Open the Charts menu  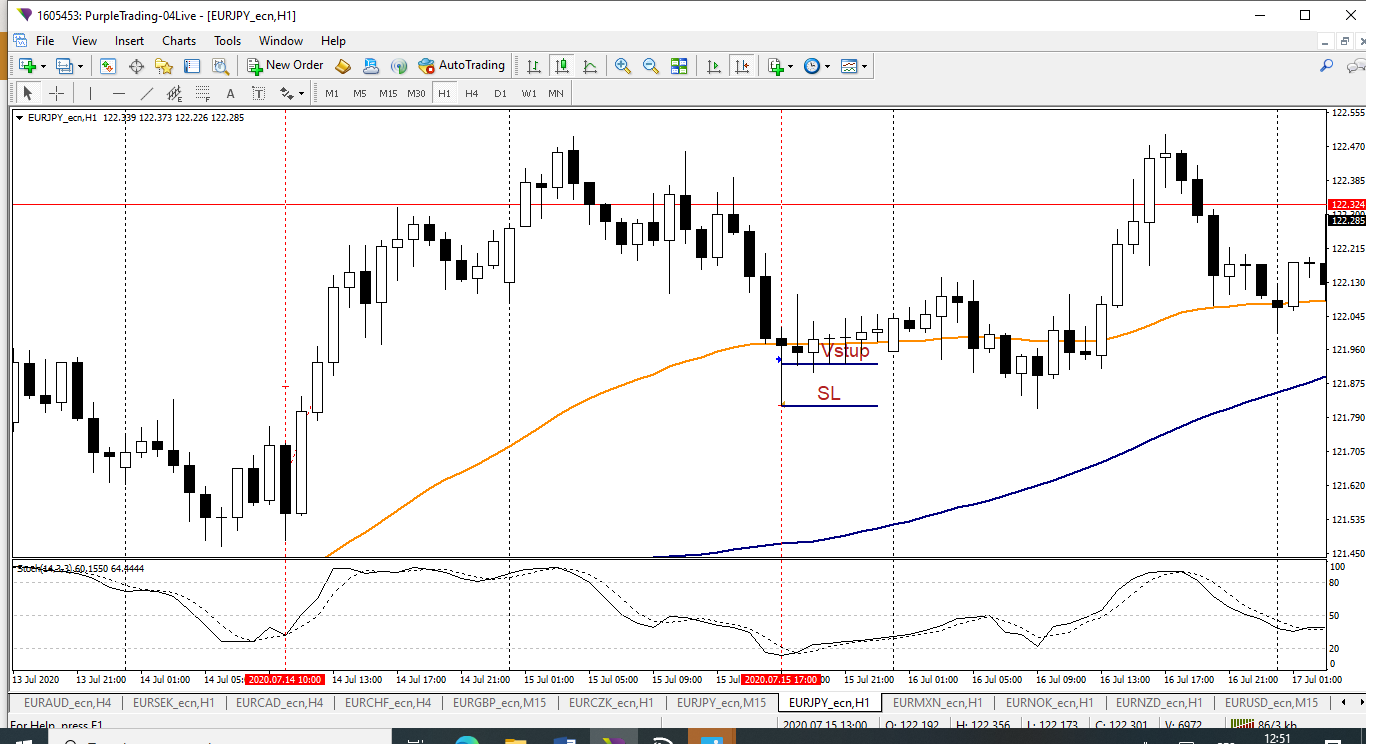[x=179, y=41]
